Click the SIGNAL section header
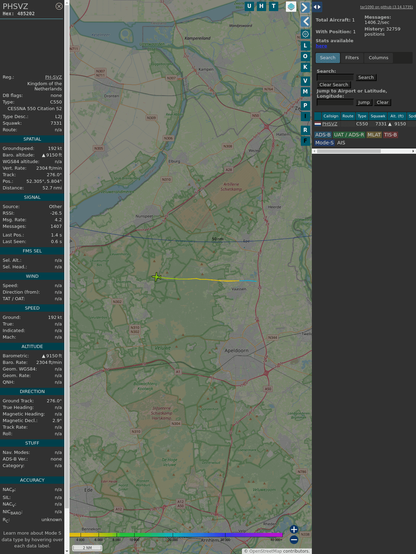 pyautogui.click(x=32, y=198)
